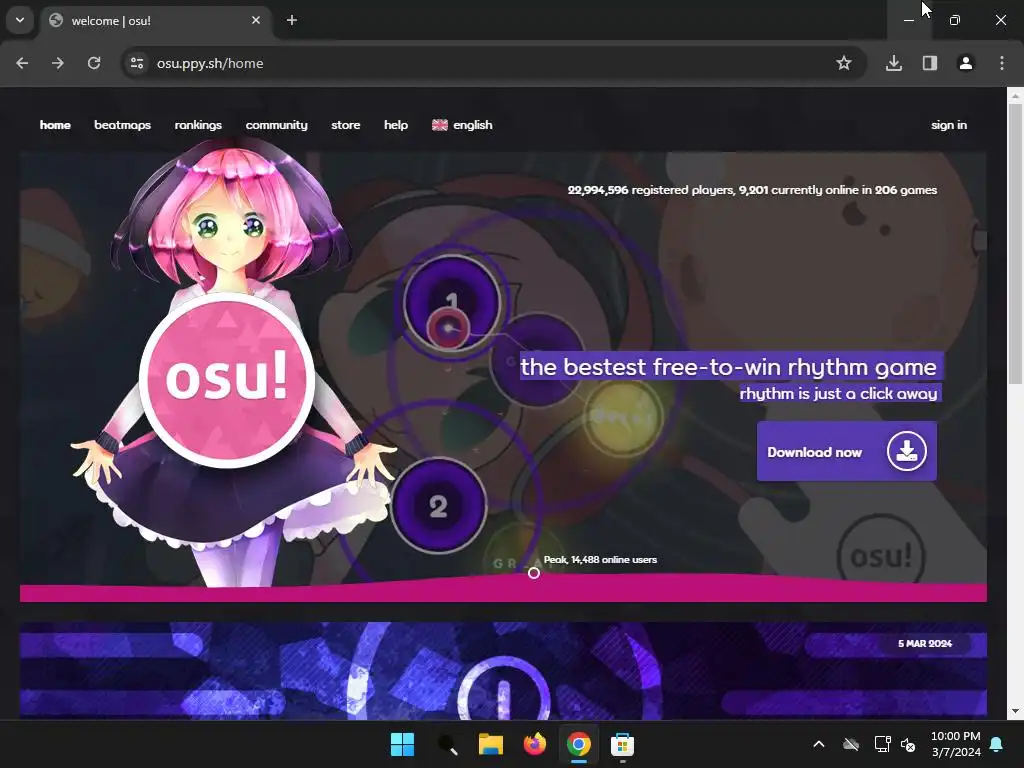Open Firefox from the taskbar
1024x768 pixels.
coord(535,744)
